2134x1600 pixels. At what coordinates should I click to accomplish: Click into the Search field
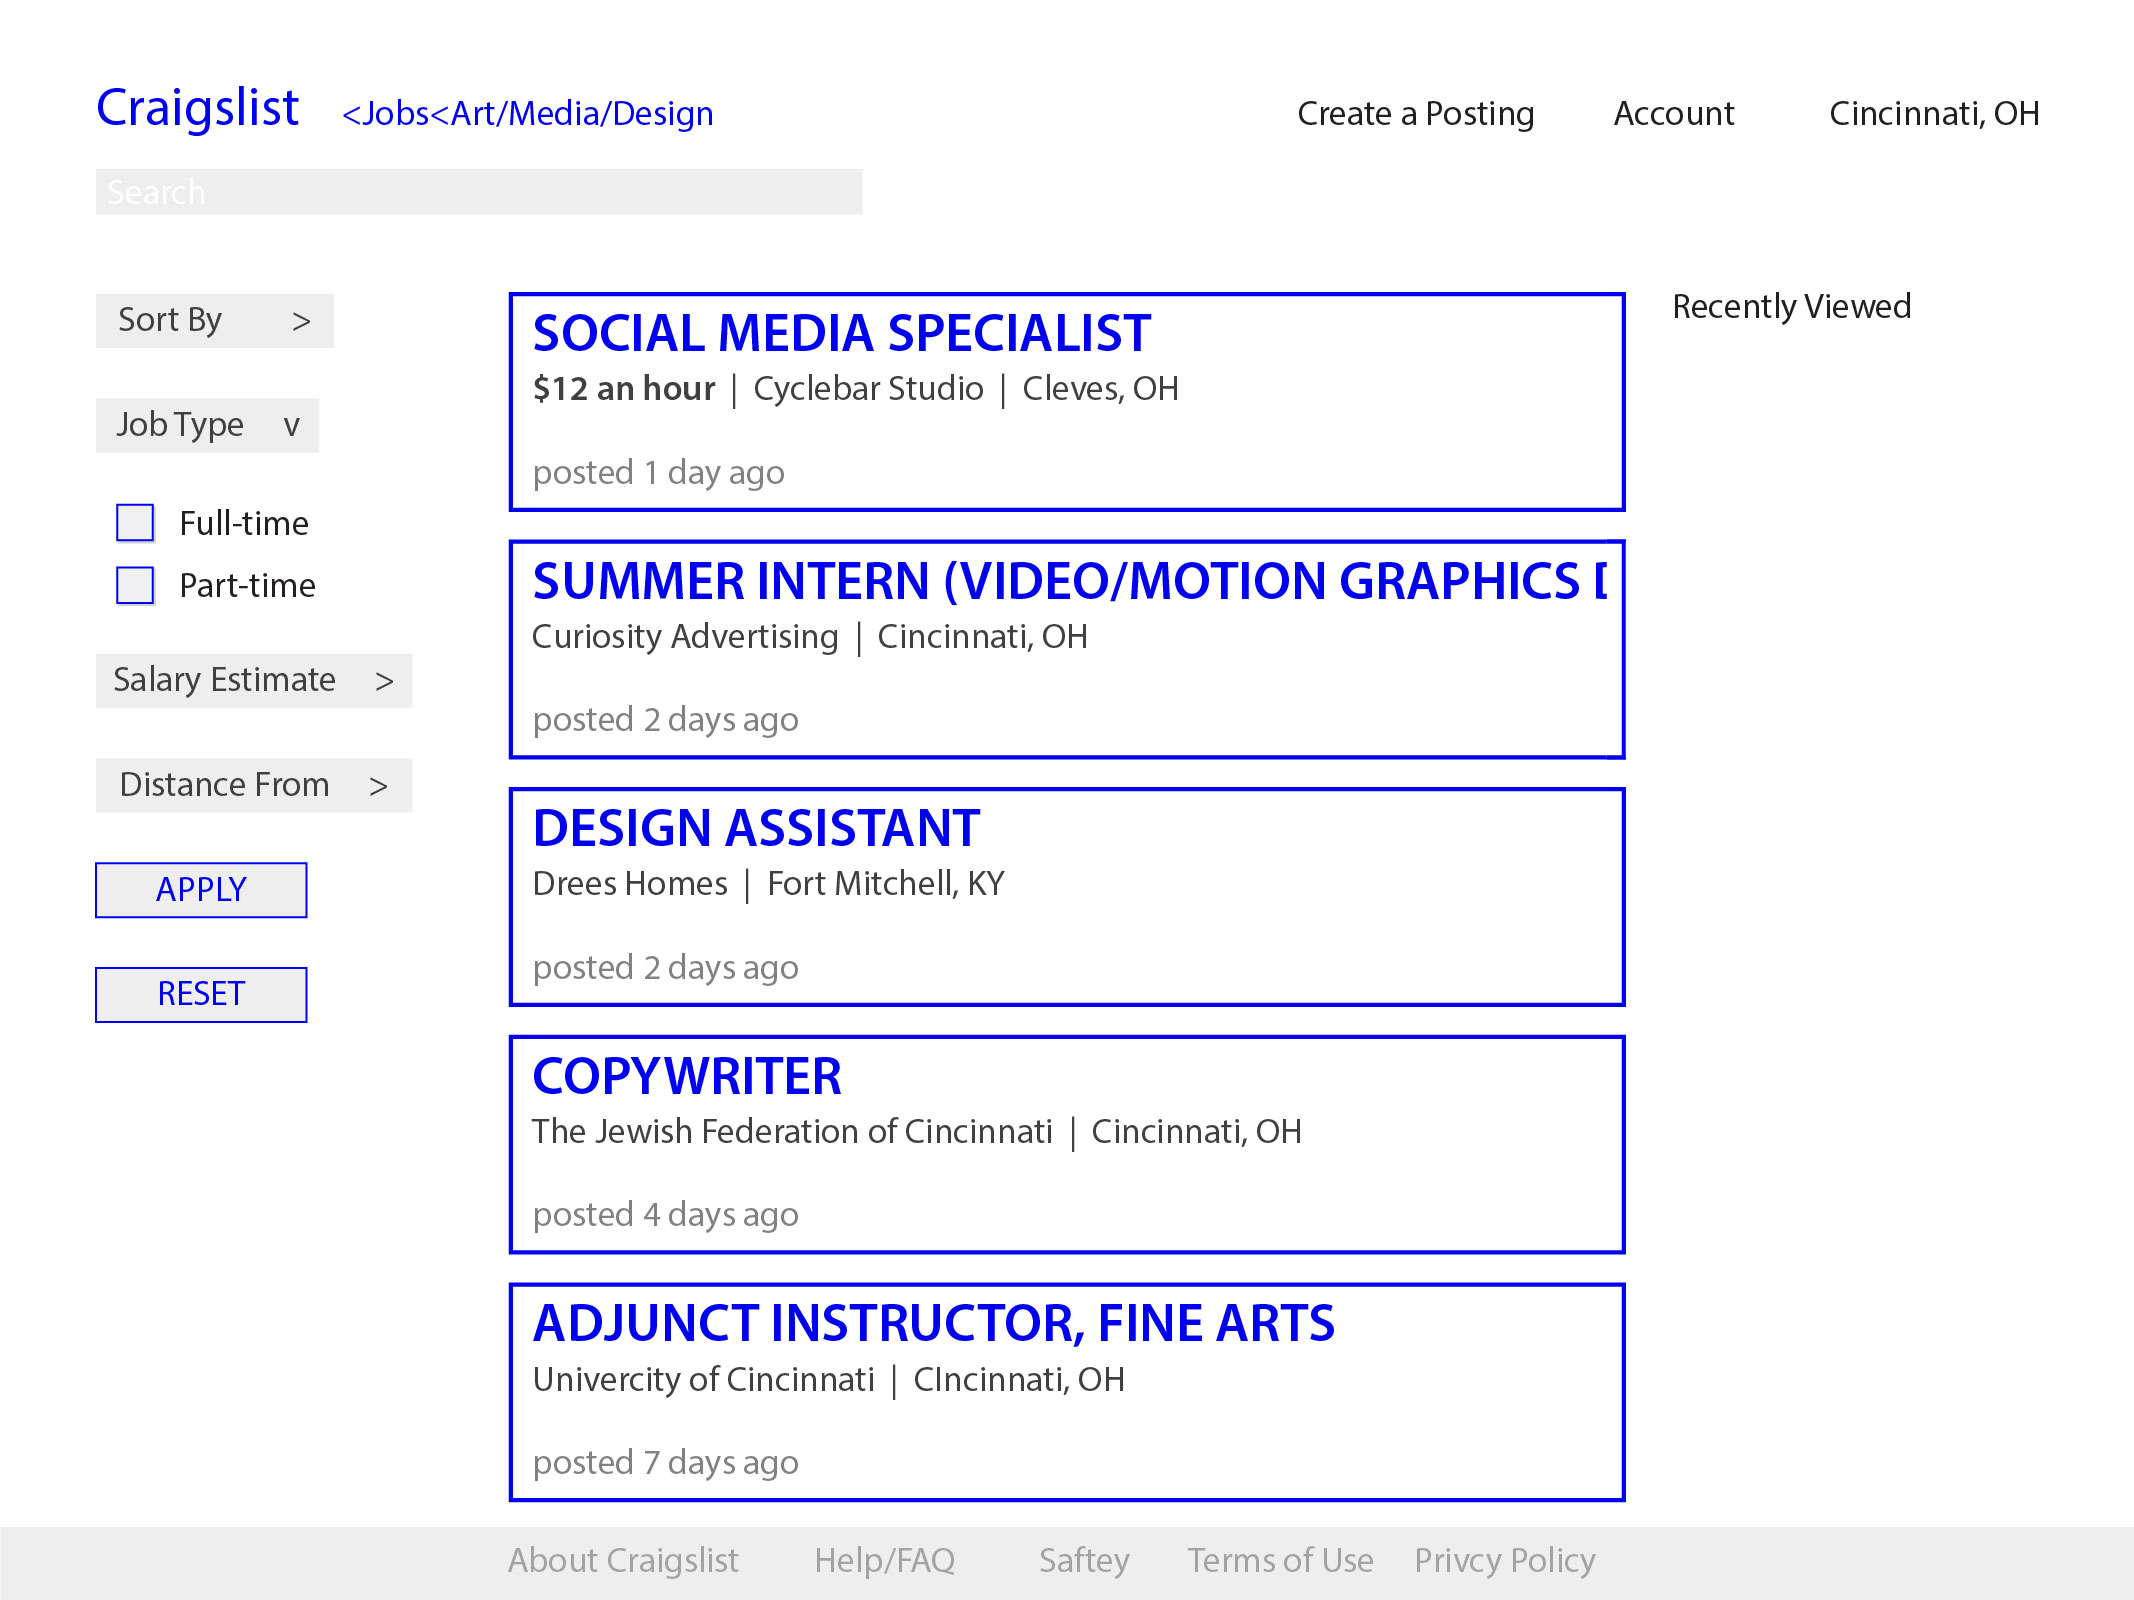point(478,192)
